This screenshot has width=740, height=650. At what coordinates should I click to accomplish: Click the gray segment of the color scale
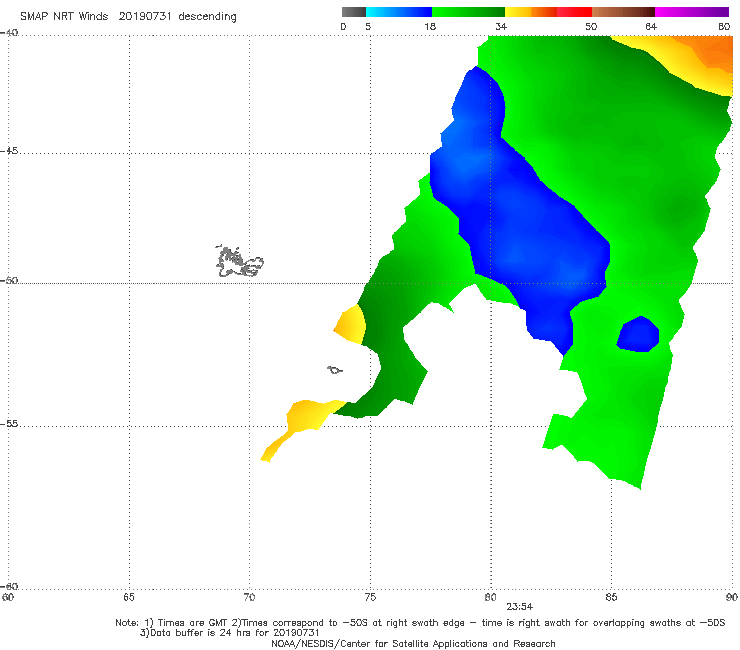[354, 12]
